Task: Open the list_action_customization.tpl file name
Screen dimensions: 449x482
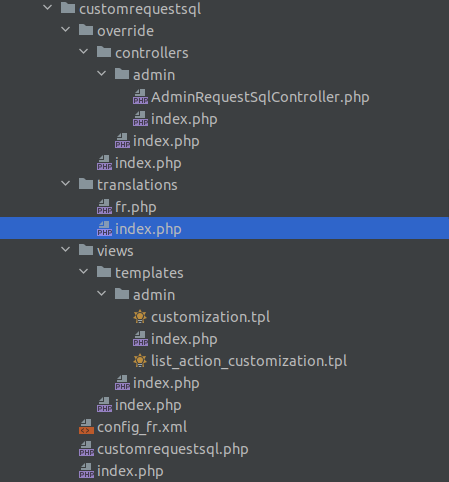Action: pos(249,361)
